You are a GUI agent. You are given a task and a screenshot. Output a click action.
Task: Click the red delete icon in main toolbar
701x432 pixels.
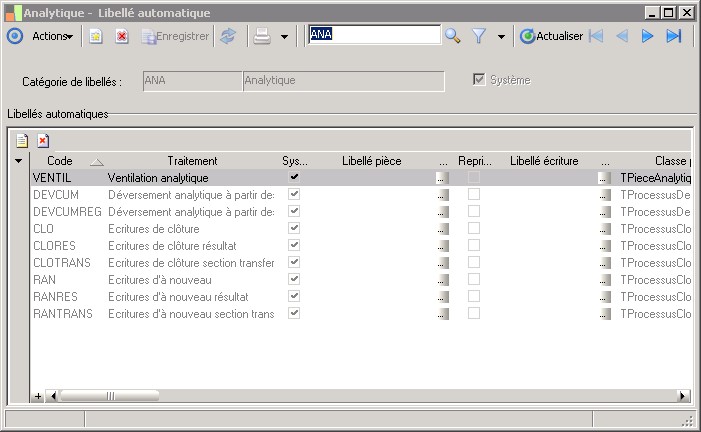pos(122,36)
